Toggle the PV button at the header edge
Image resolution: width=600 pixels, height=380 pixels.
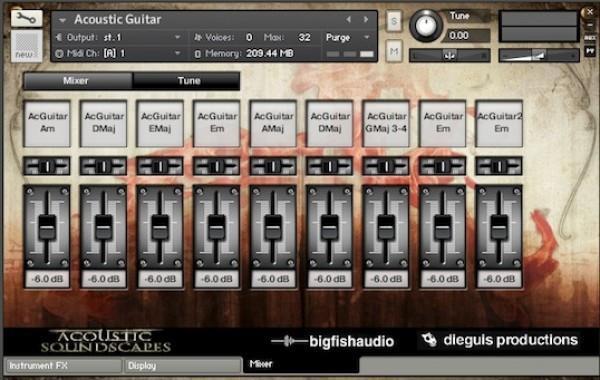tap(590, 51)
